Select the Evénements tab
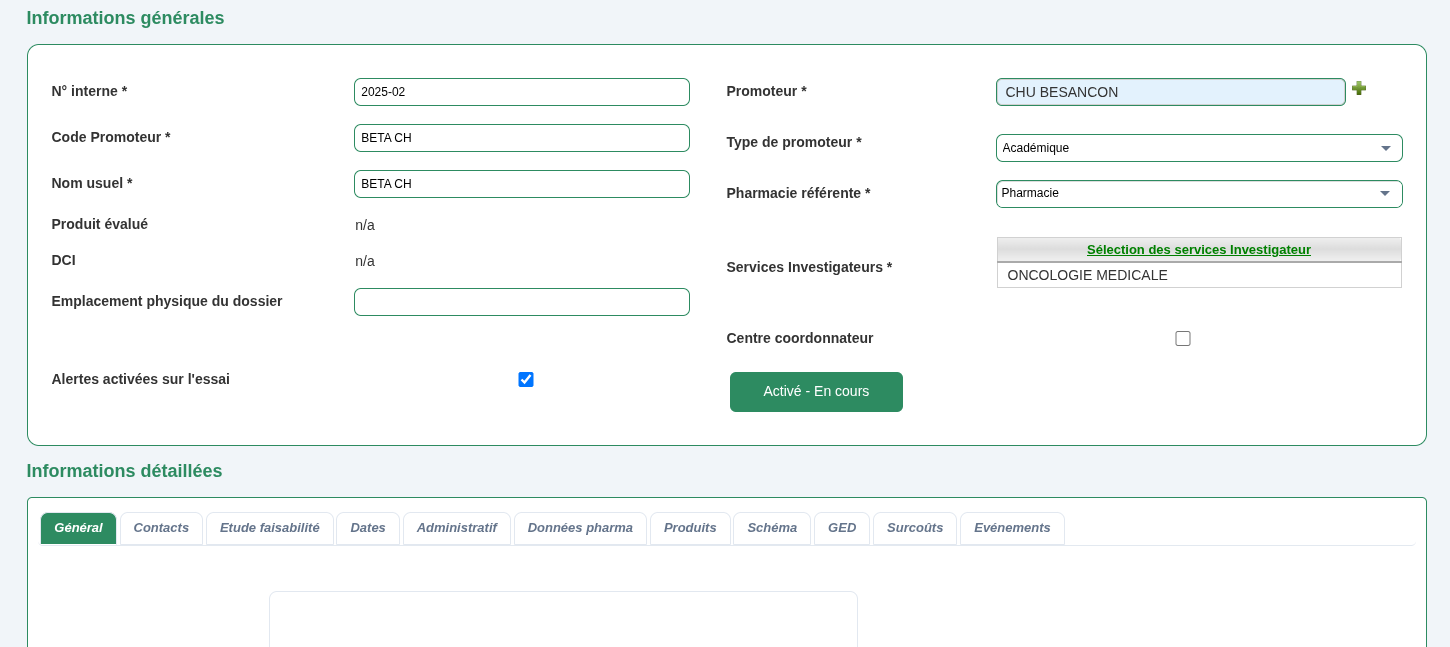 [x=1012, y=528]
